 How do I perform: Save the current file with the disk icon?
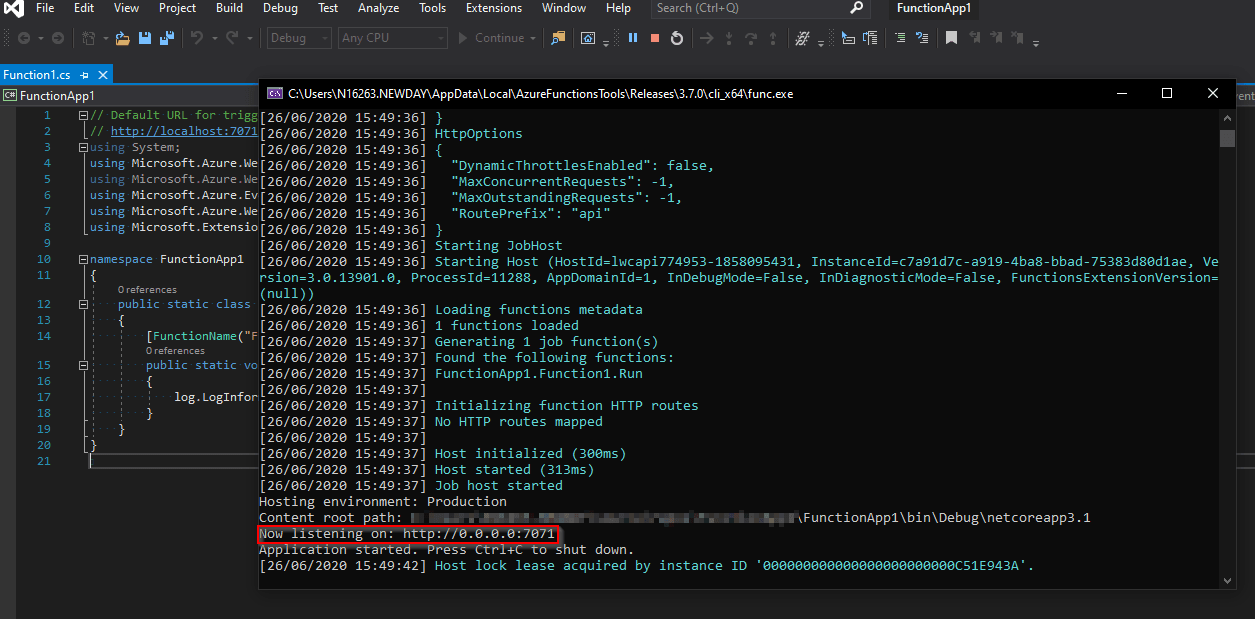145,38
